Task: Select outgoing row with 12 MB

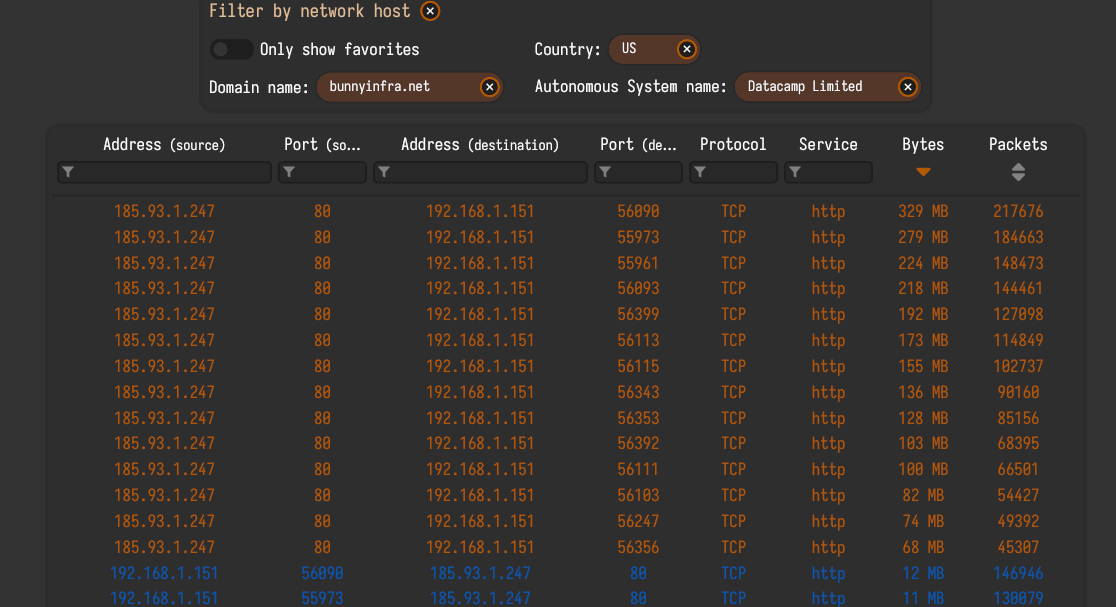Action: [567, 574]
